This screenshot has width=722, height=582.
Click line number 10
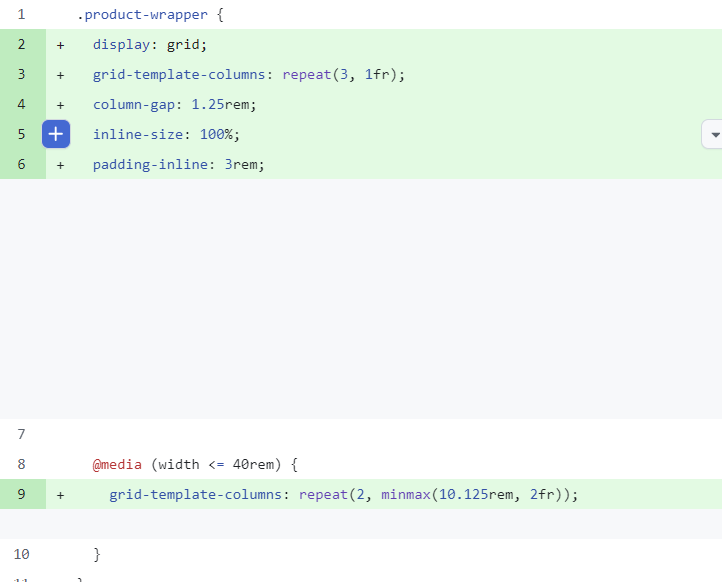click(21, 554)
